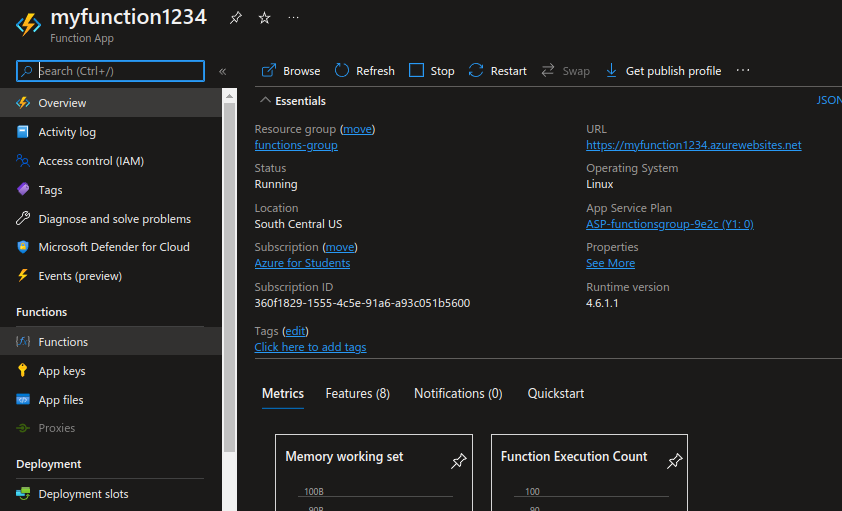
Task: Select the Location value South Central US
Action: (x=298, y=224)
